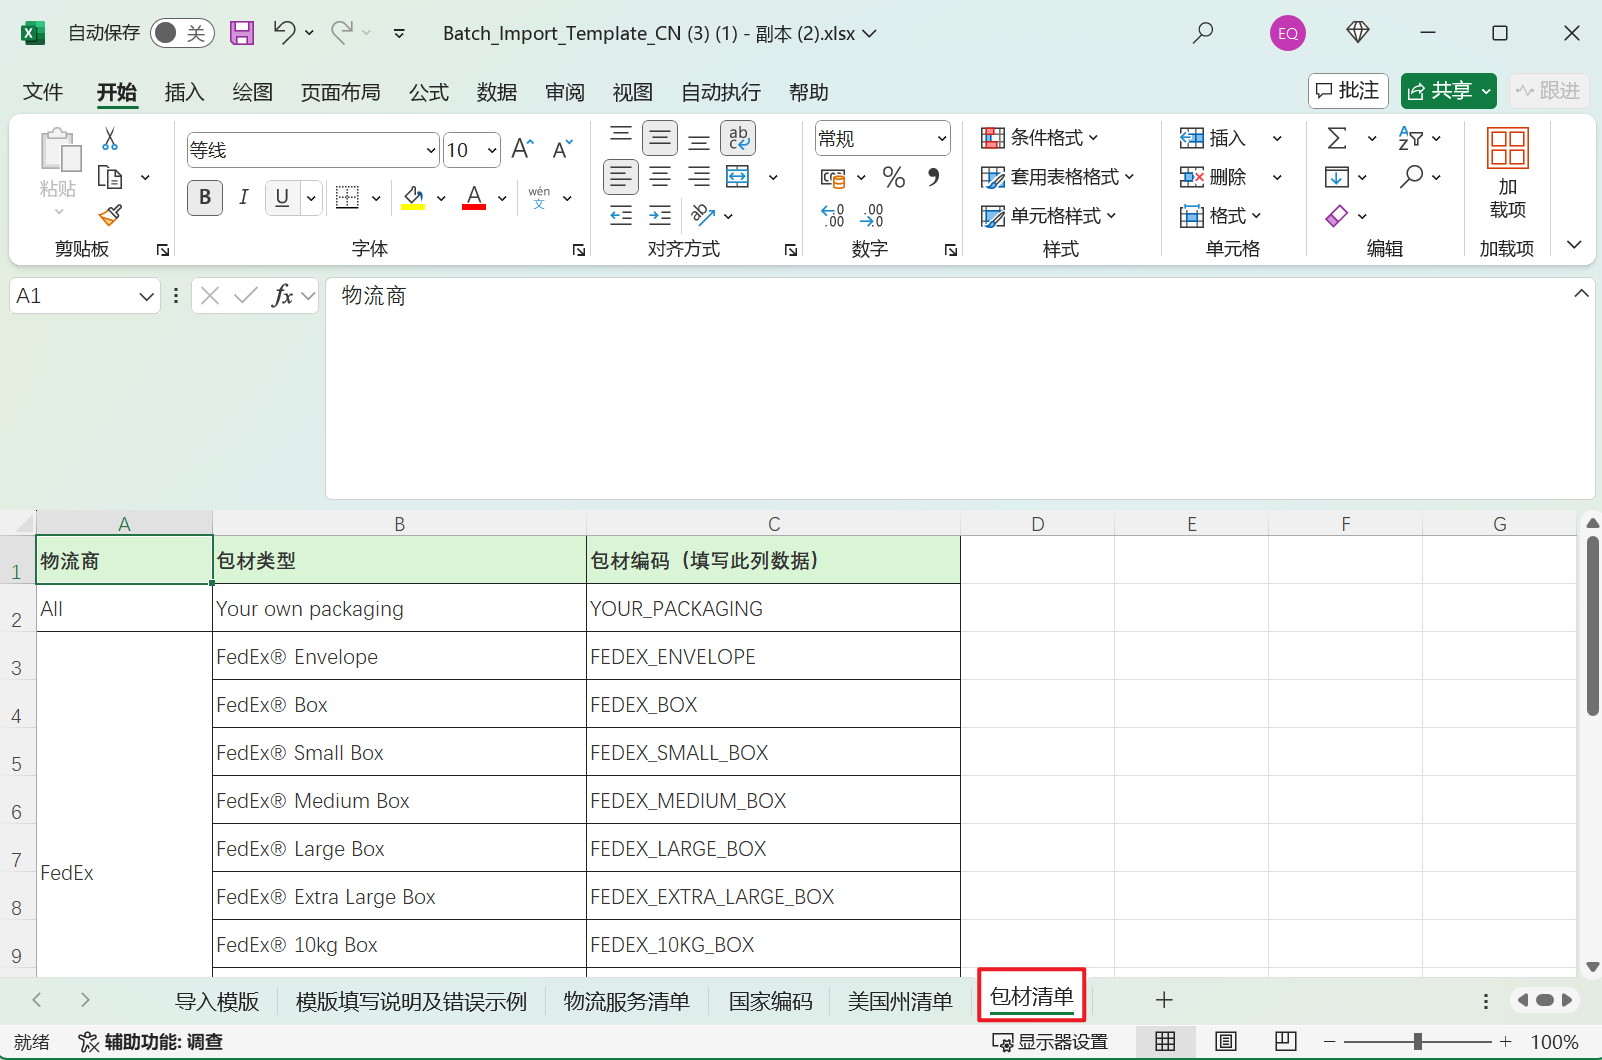This screenshot has width=1602, height=1060.
Task: Click the 批注 comments button
Action: click(1349, 91)
